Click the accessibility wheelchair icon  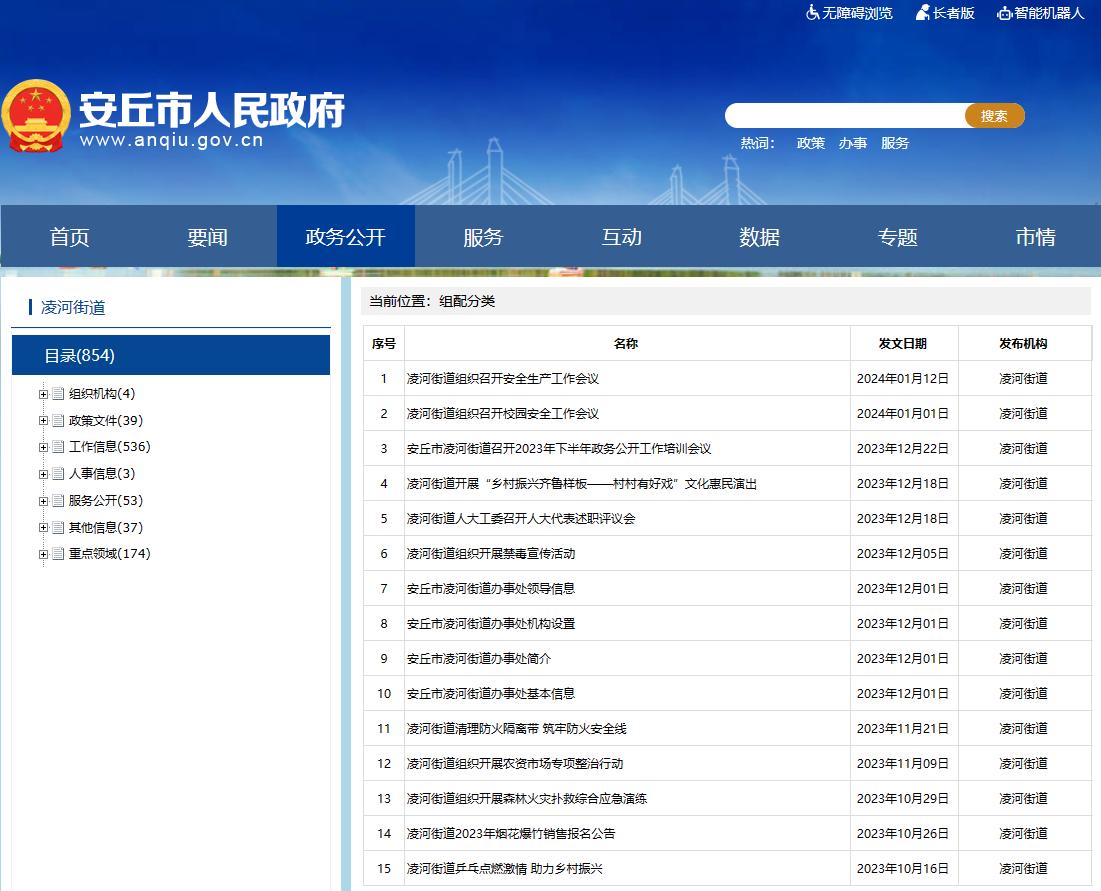coord(812,13)
